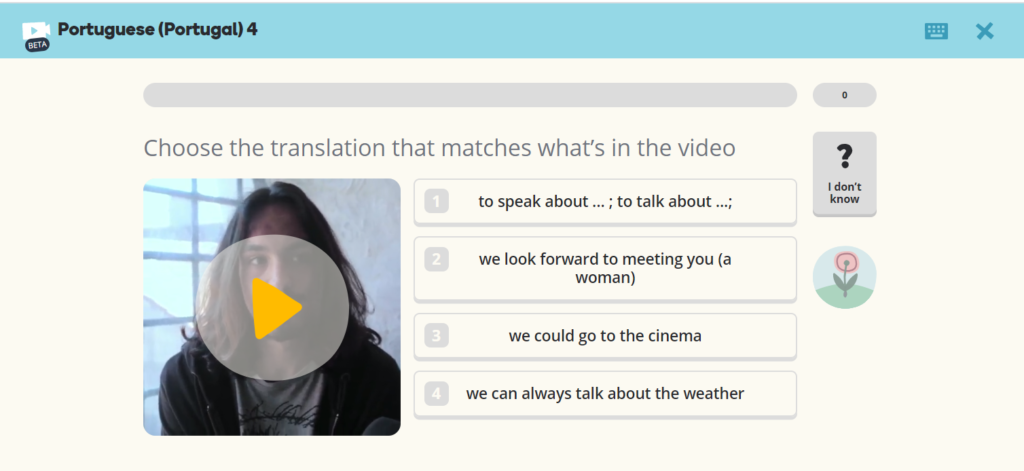
Task: Select "we can always talk about the weather"
Action: pyautogui.click(x=605, y=394)
